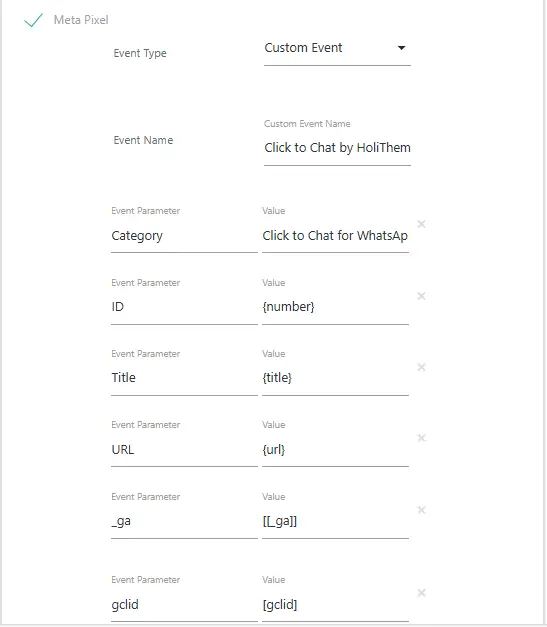Click the Meta Pixel section label

click(x=81, y=20)
